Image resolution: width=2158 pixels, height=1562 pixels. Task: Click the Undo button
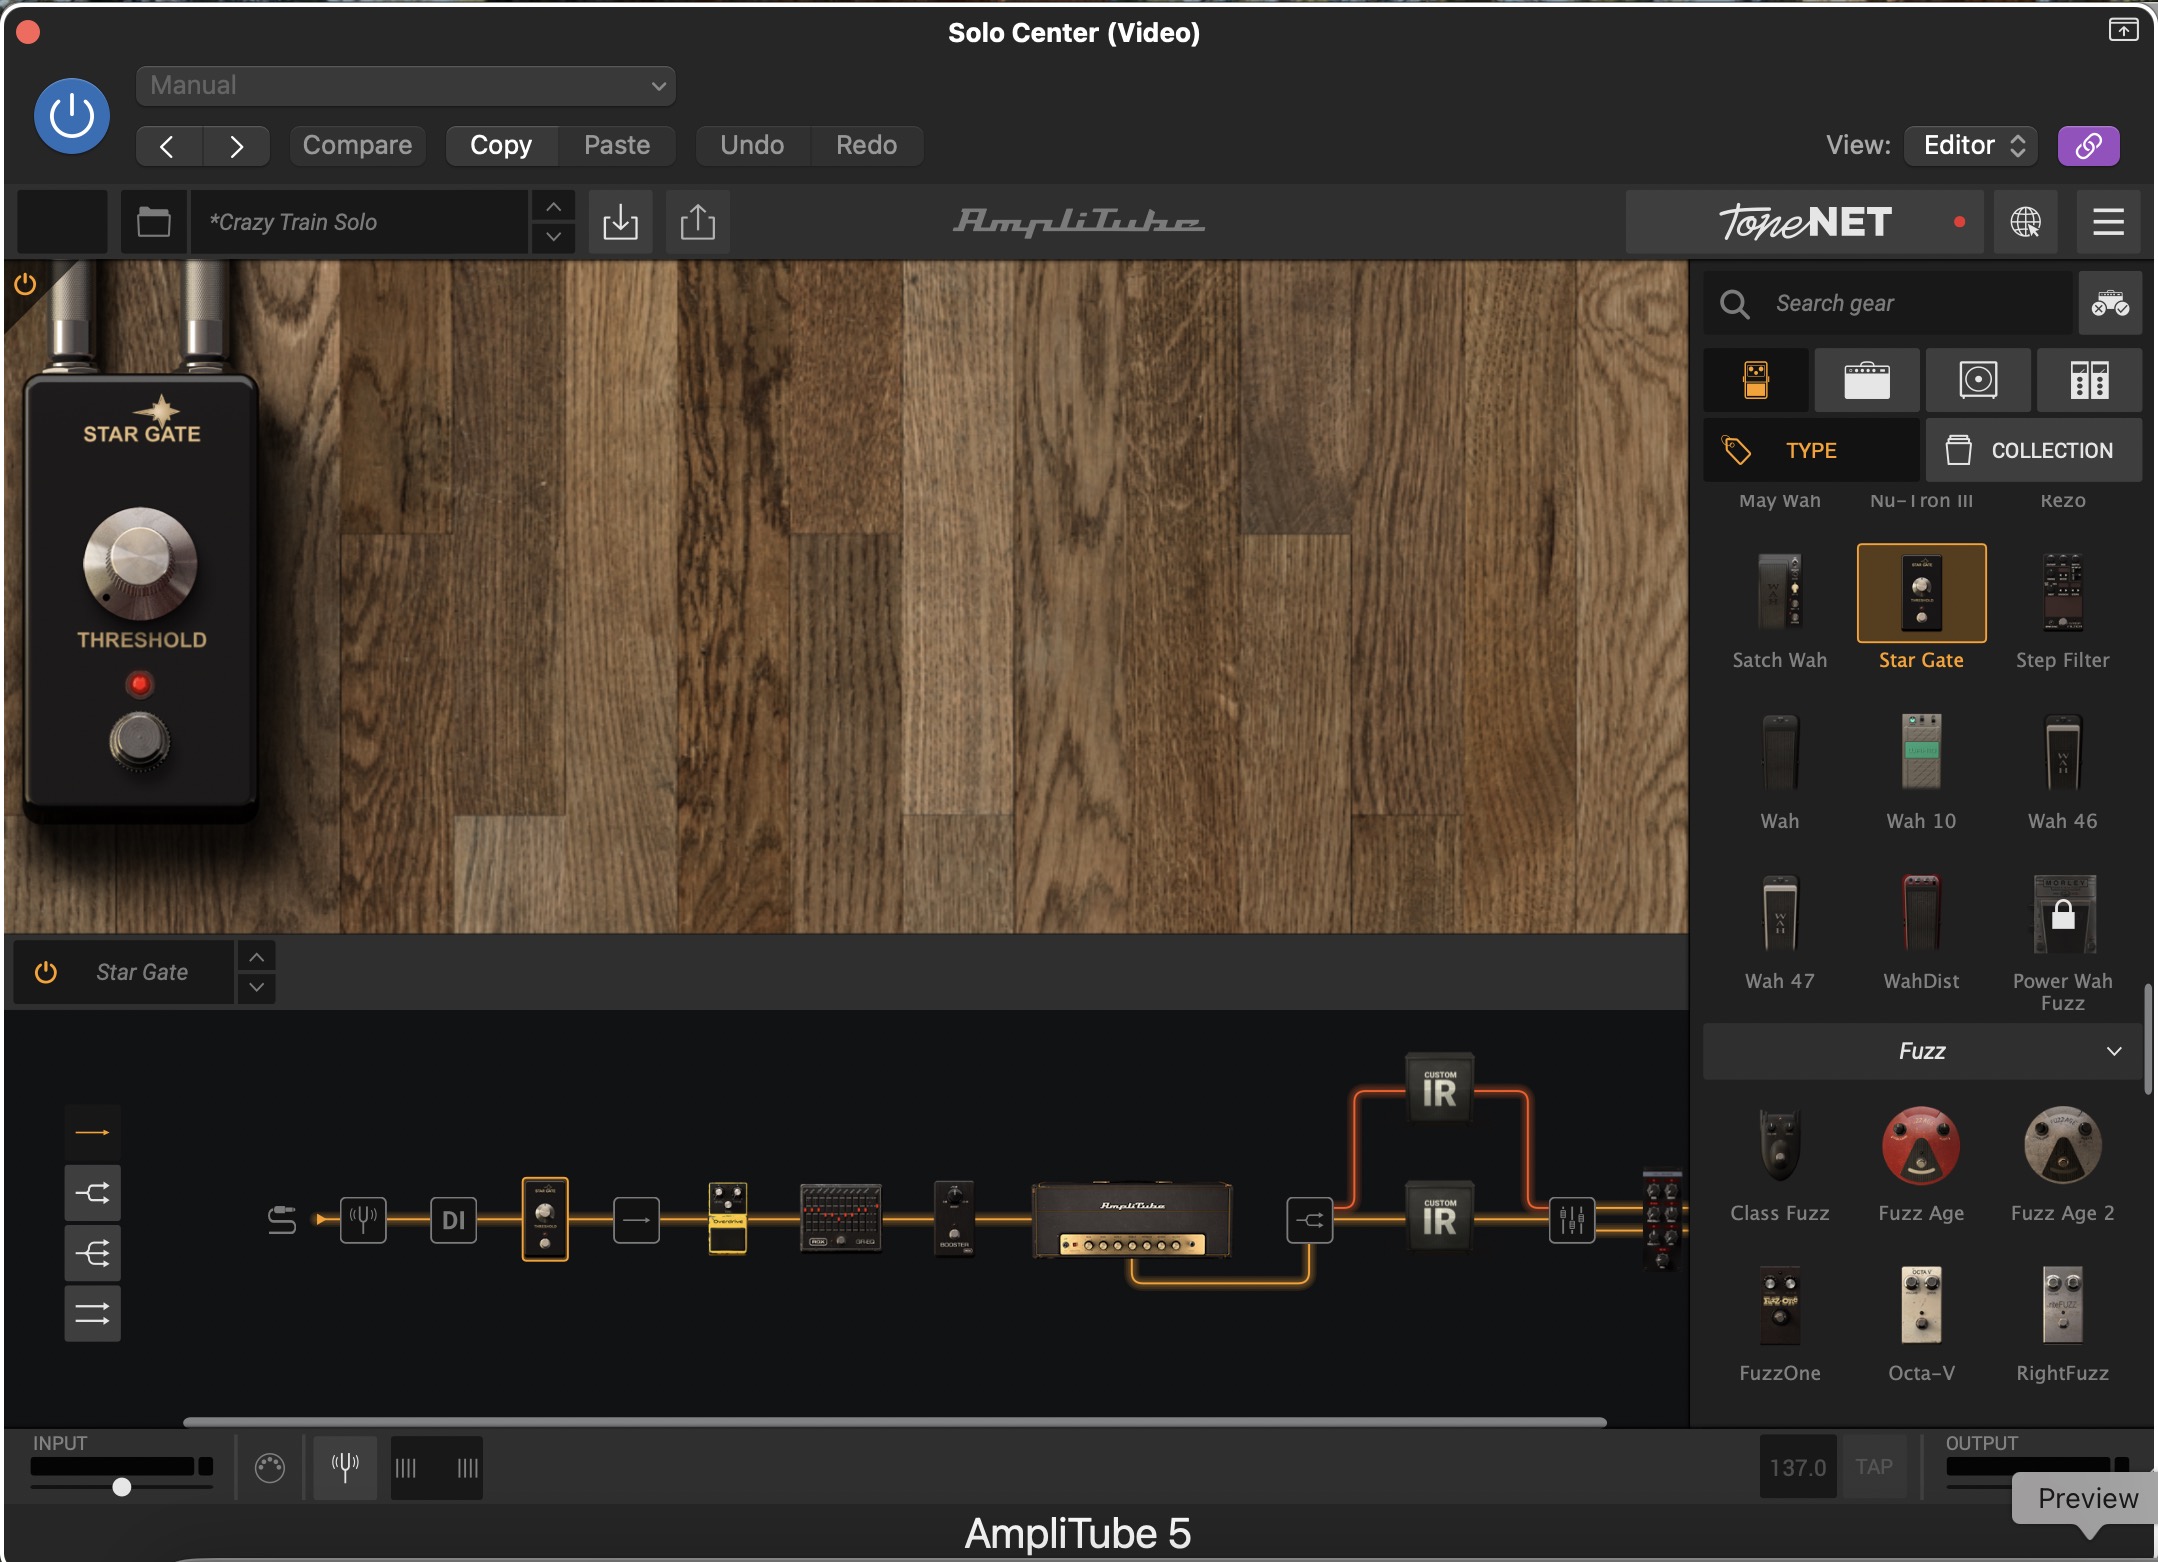pyautogui.click(x=752, y=146)
